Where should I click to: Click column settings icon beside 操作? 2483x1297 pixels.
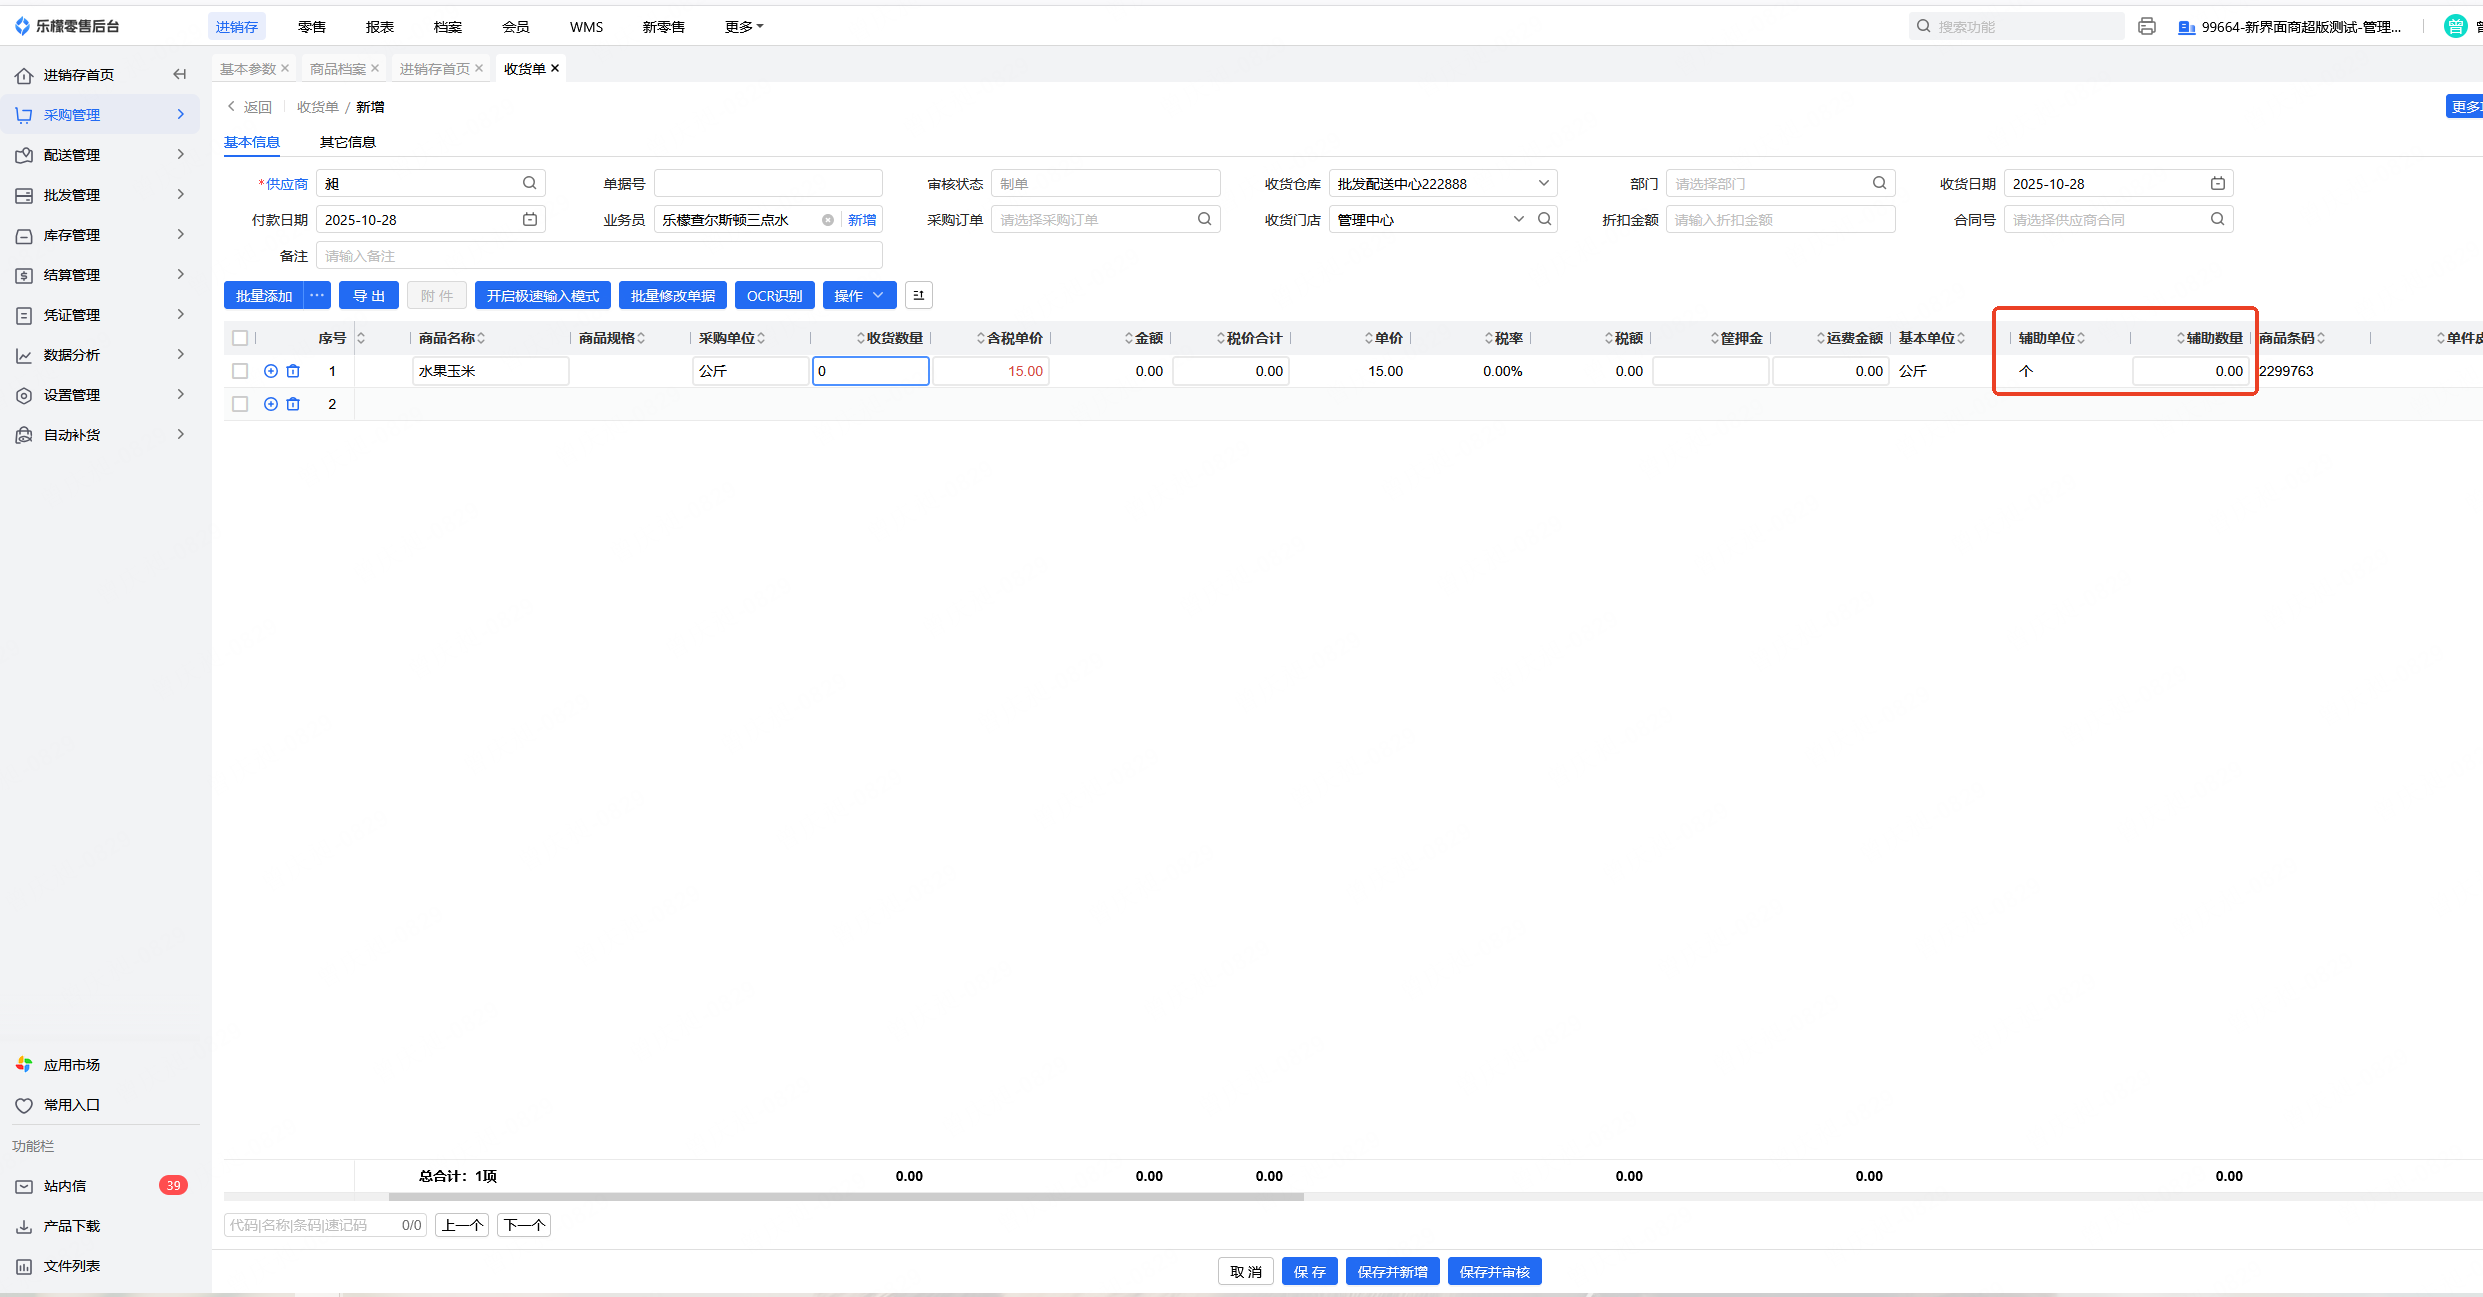[x=918, y=295]
